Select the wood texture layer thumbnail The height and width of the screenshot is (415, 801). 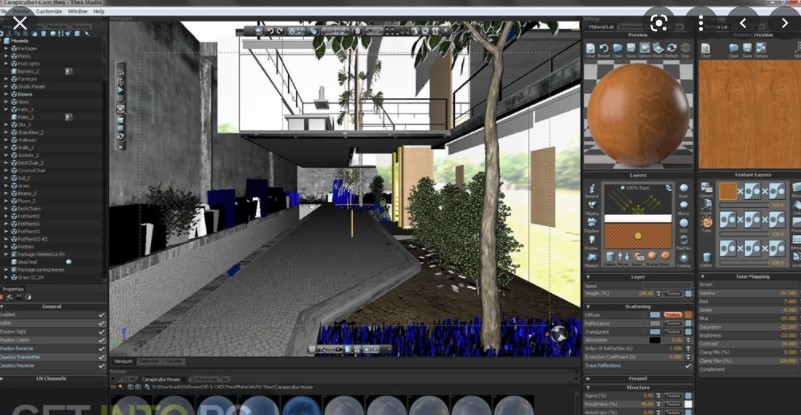(728, 191)
